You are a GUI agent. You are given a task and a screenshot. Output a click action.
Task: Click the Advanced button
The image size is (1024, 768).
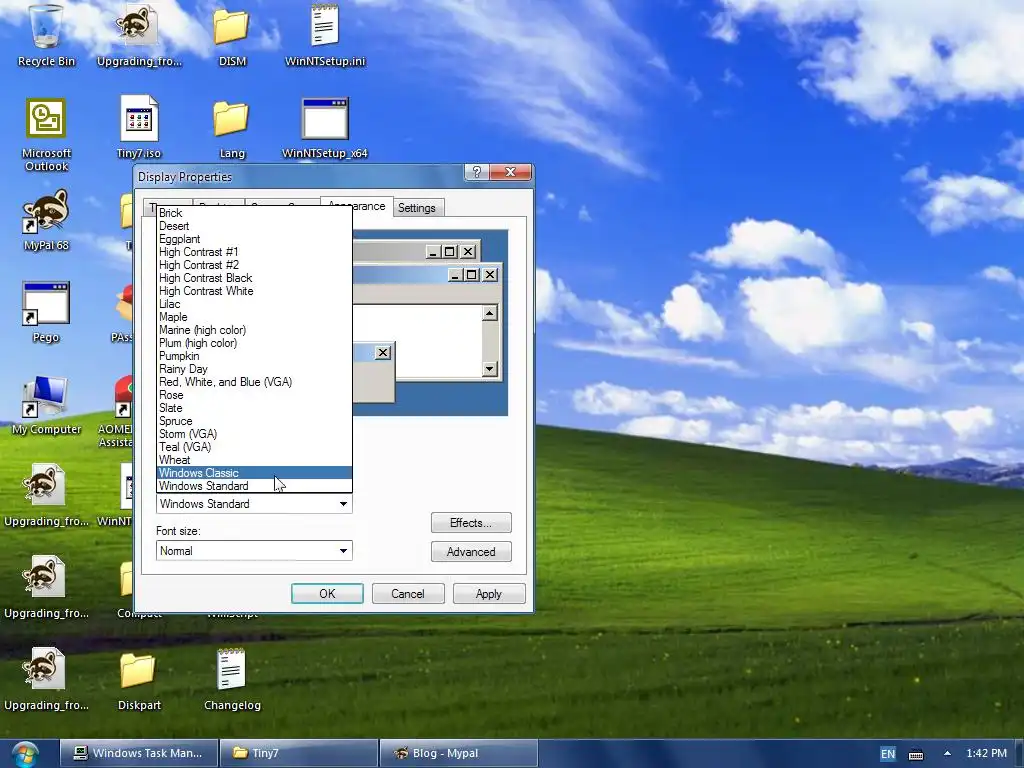471,552
